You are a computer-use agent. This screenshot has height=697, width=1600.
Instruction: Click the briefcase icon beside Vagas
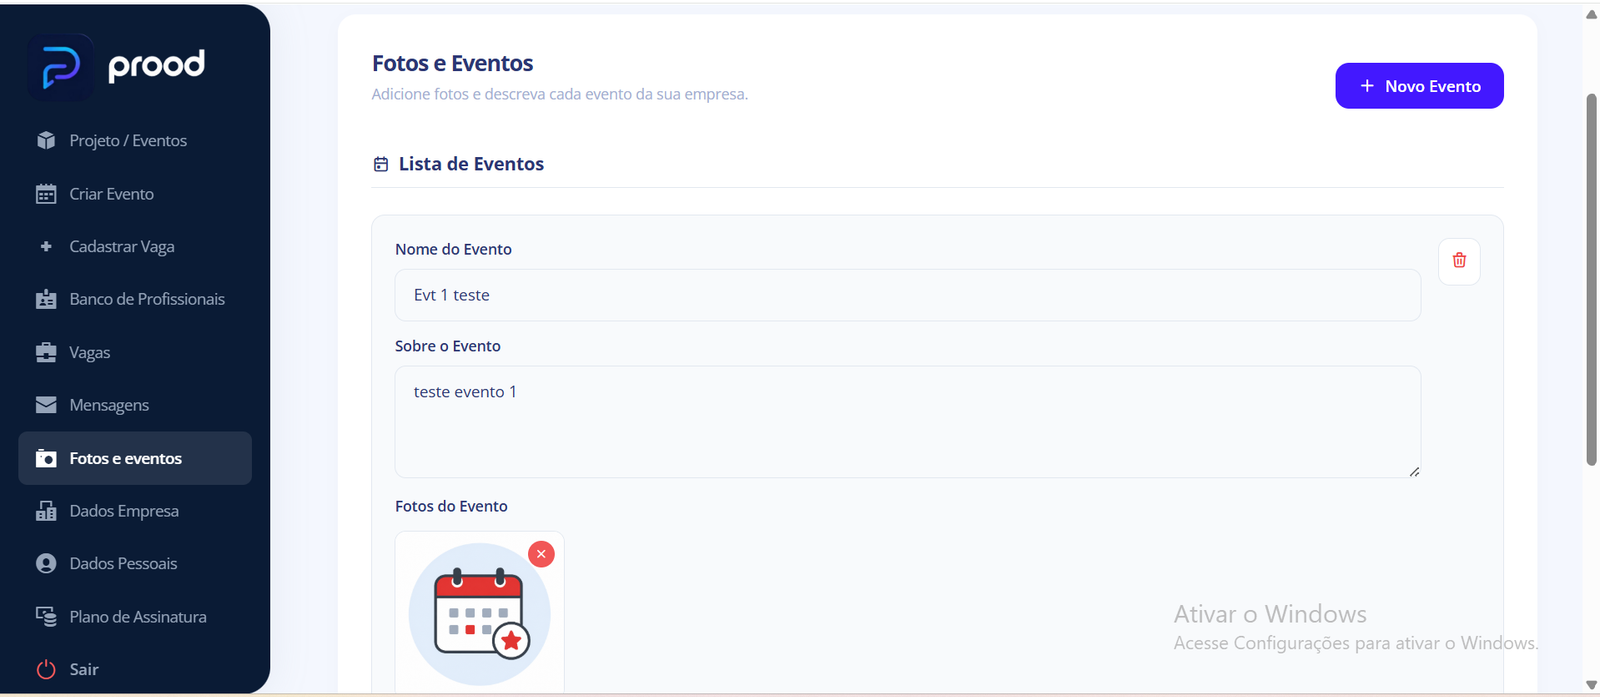46,352
